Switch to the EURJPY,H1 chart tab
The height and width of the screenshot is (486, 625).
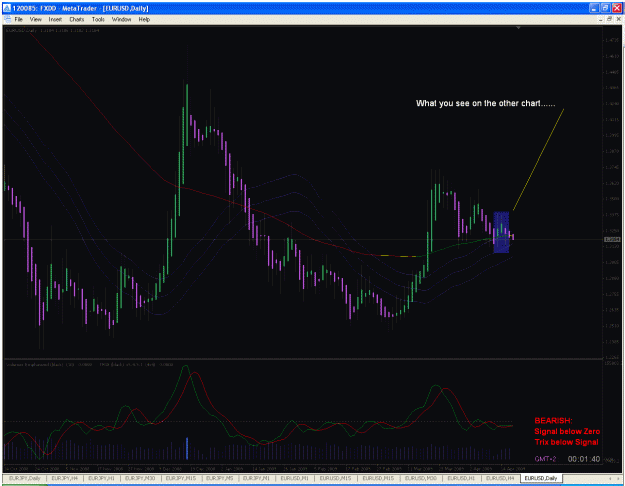(102, 478)
